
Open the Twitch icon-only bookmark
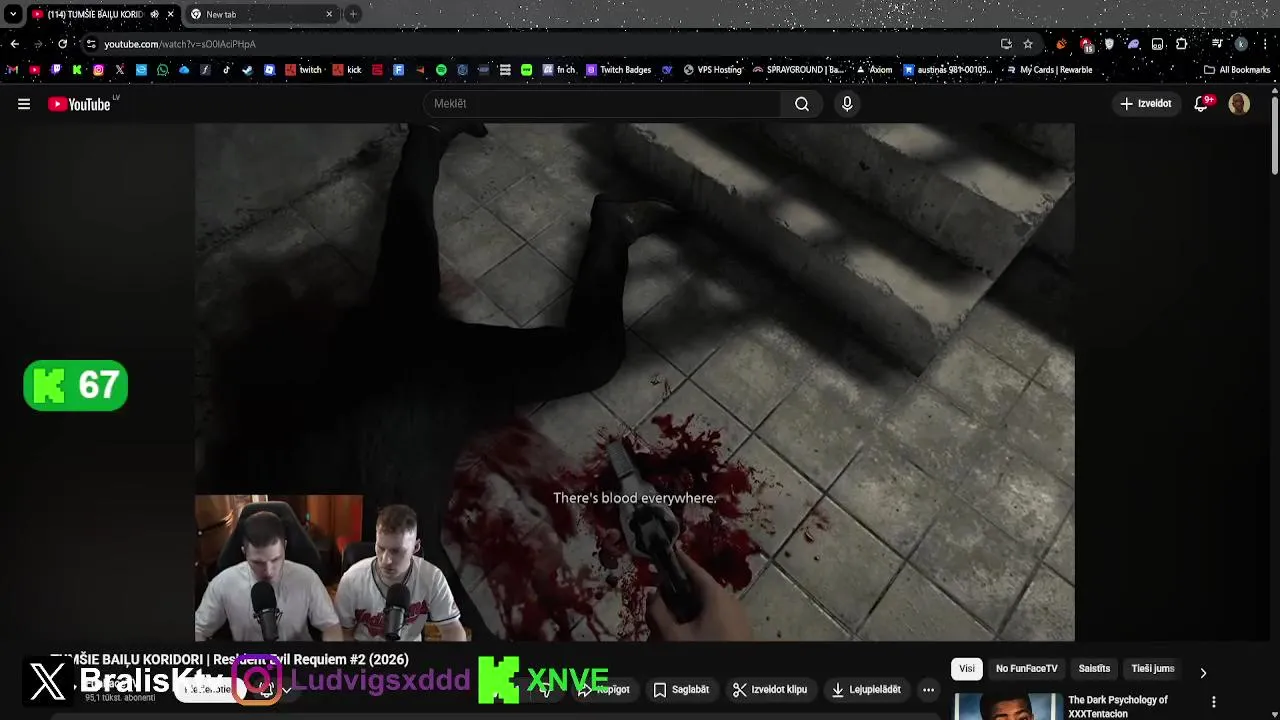[56, 70]
